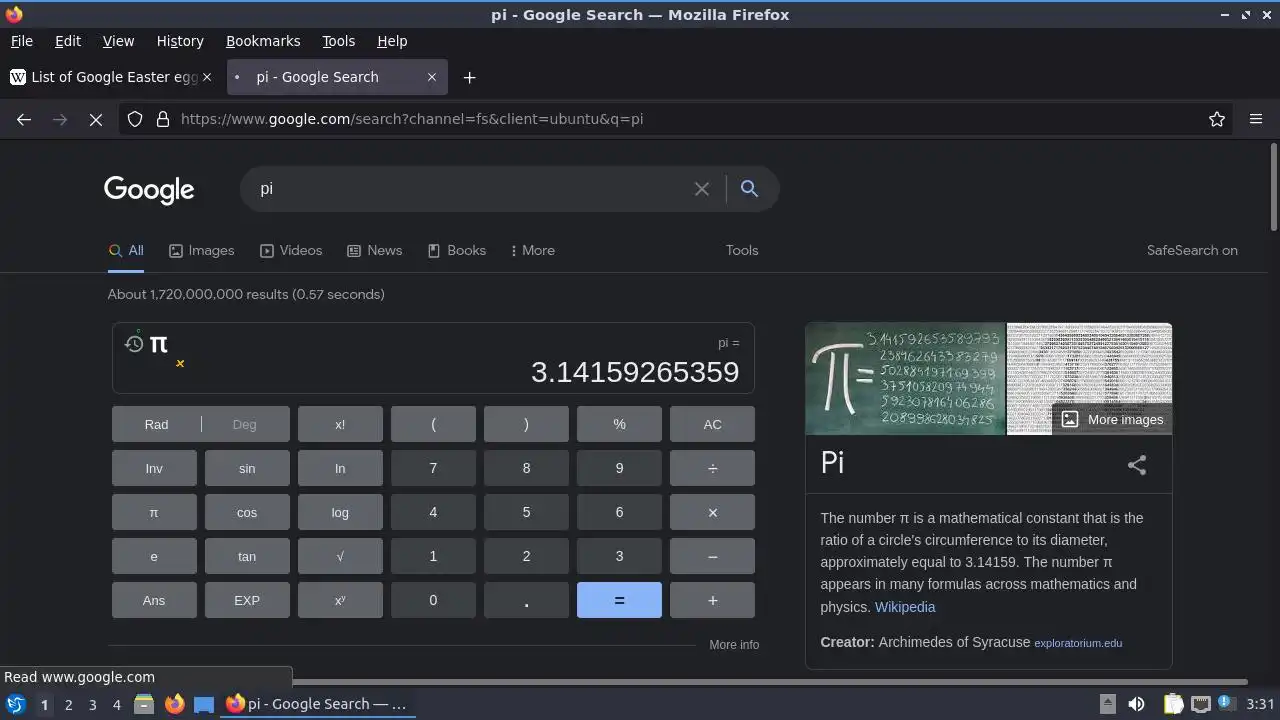Bookmark this page with the star icon
The width and height of the screenshot is (1280, 720).
[x=1217, y=119]
